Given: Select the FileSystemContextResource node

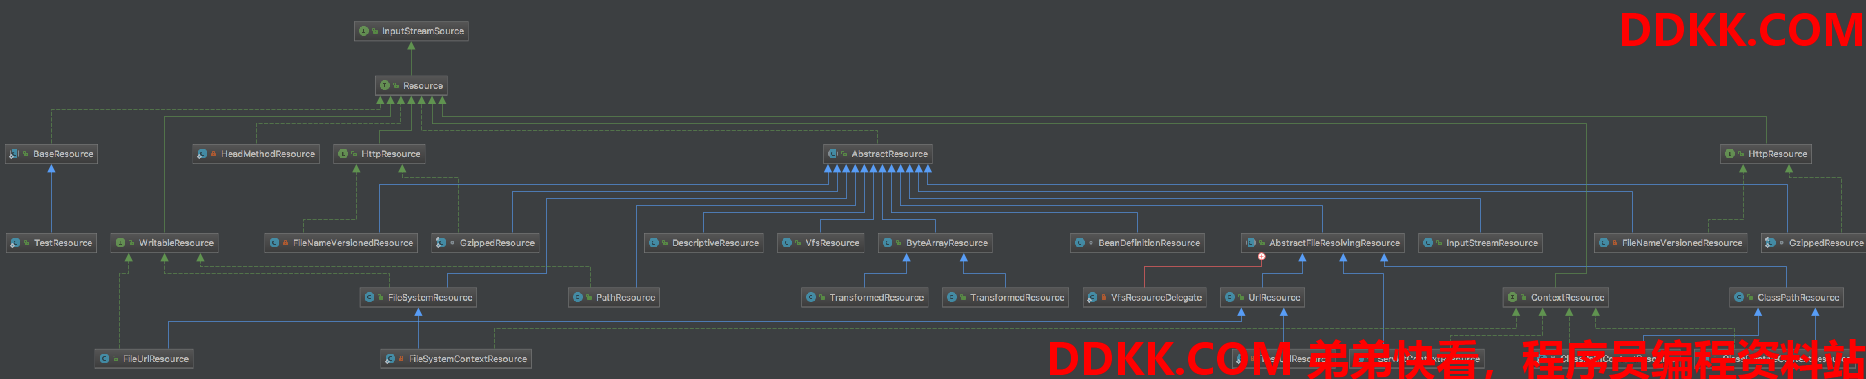Looking at the screenshot, I should point(456,359).
